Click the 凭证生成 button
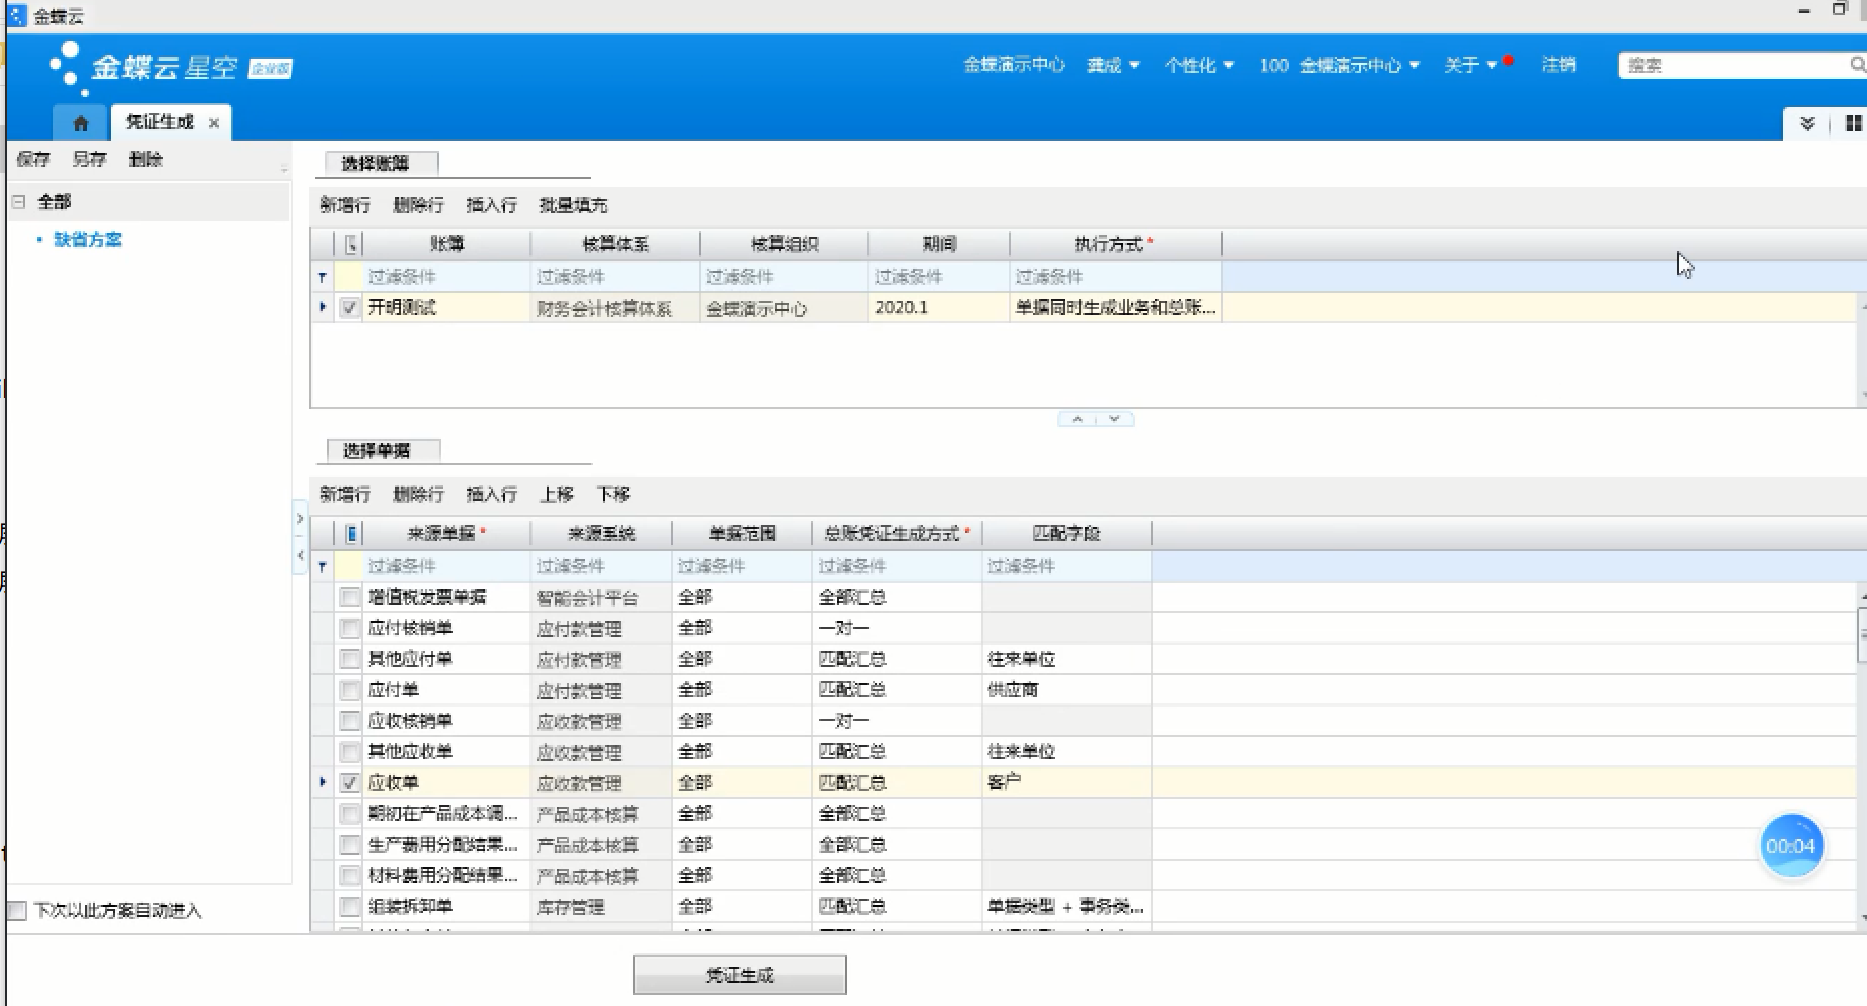 739,975
